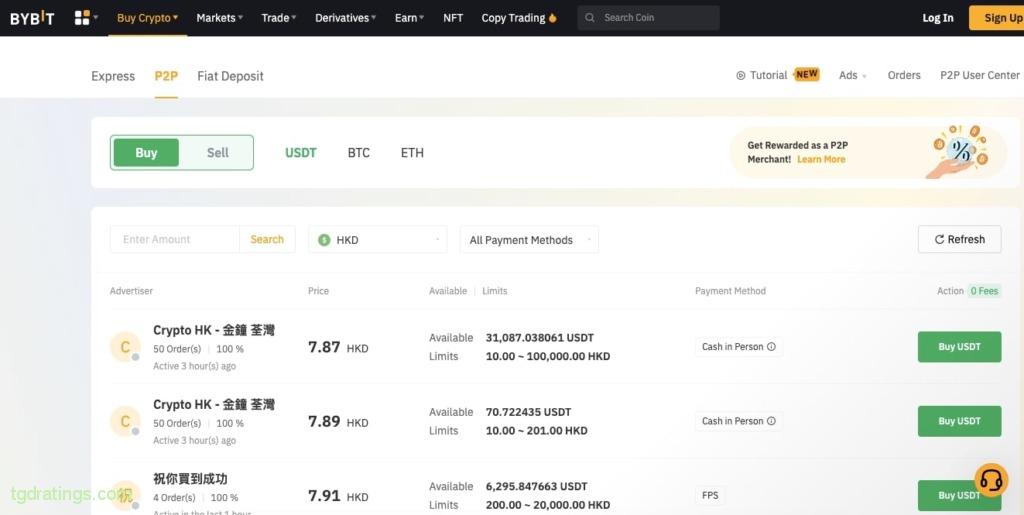The width and height of the screenshot is (1024, 515).
Task: Switch to the Fiat Deposit tab
Action: [231, 76]
